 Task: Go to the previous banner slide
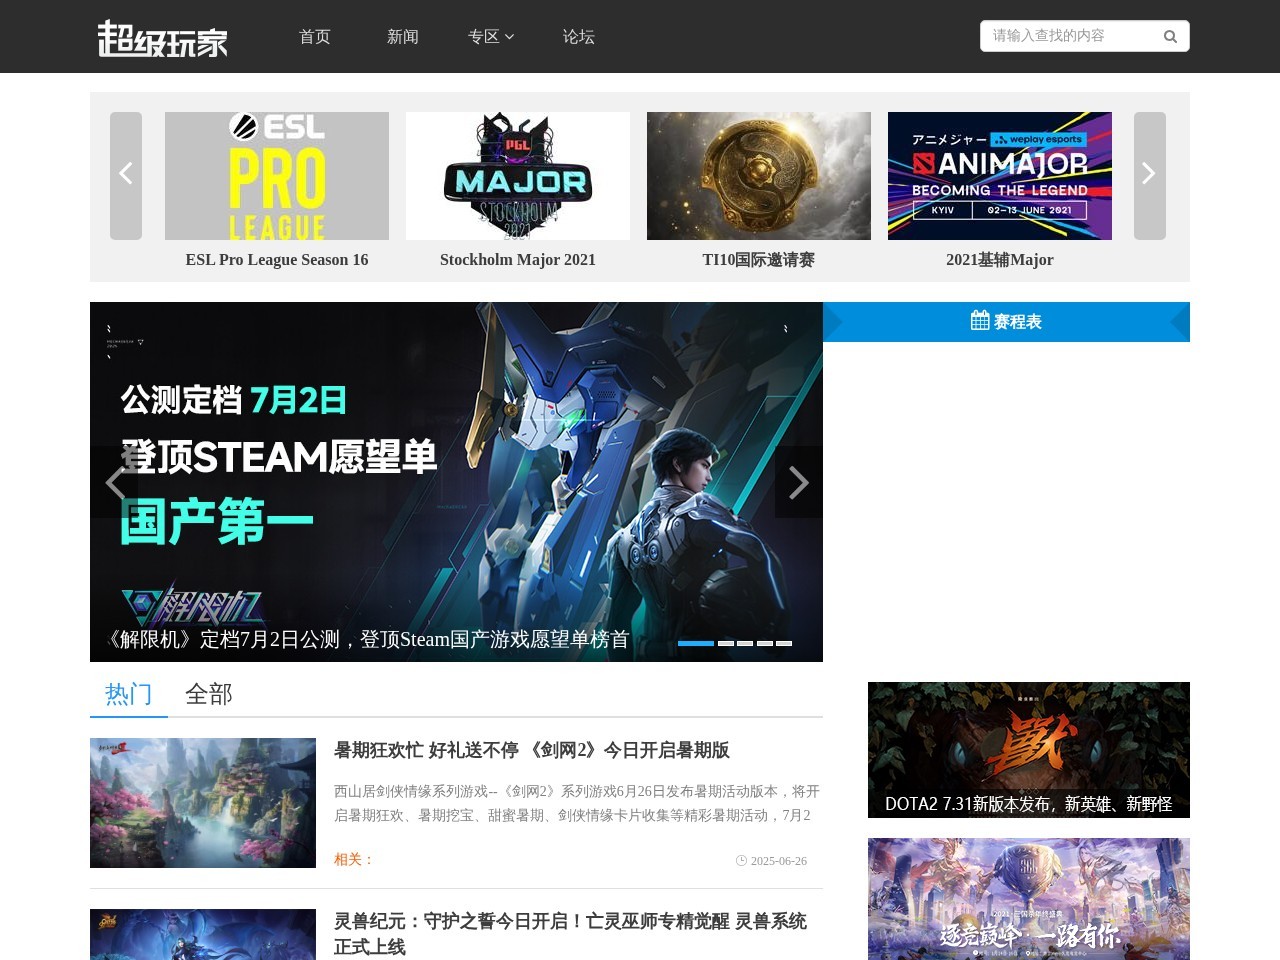(x=115, y=483)
